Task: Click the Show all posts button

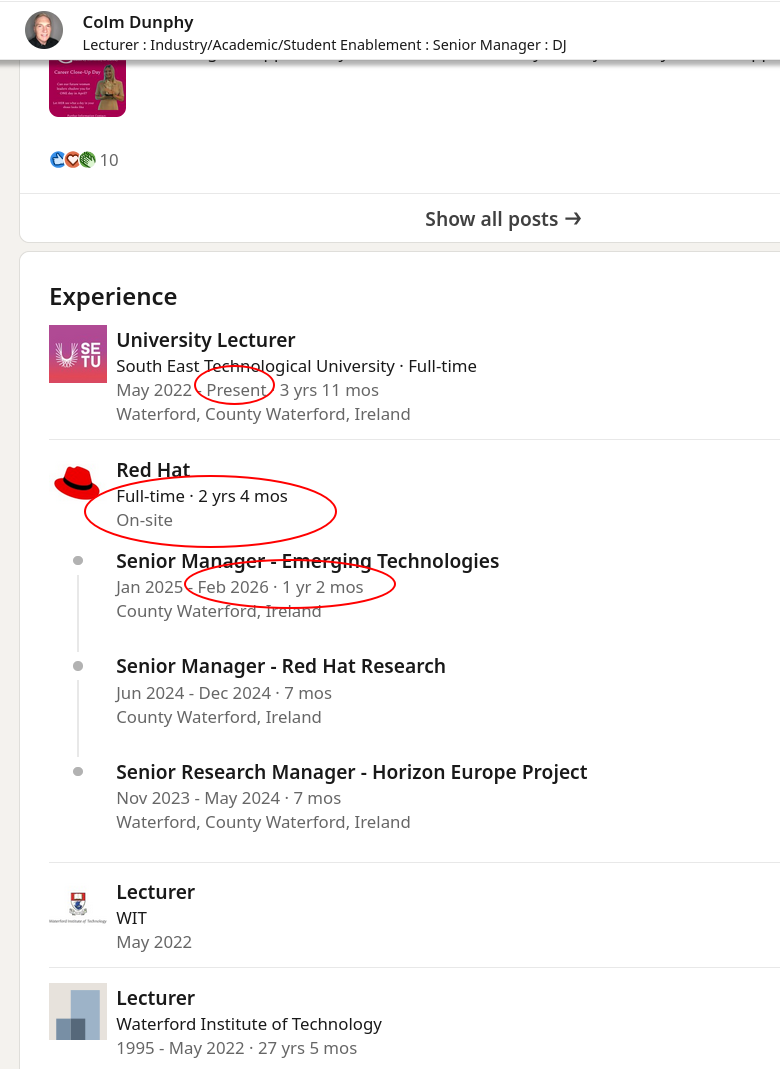Action: pos(502,219)
